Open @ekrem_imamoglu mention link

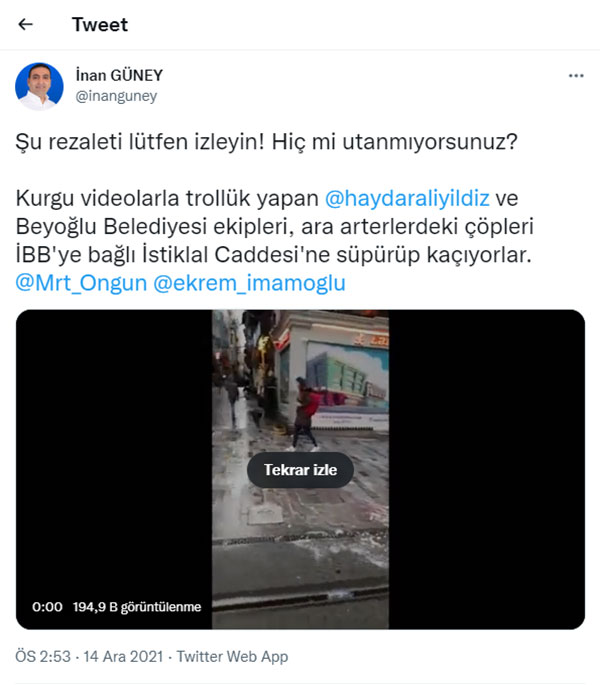pyautogui.click(x=249, y=283)
